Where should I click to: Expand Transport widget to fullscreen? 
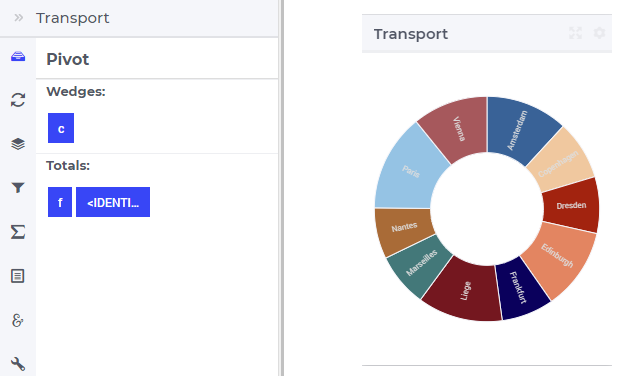tap(575, 33)
